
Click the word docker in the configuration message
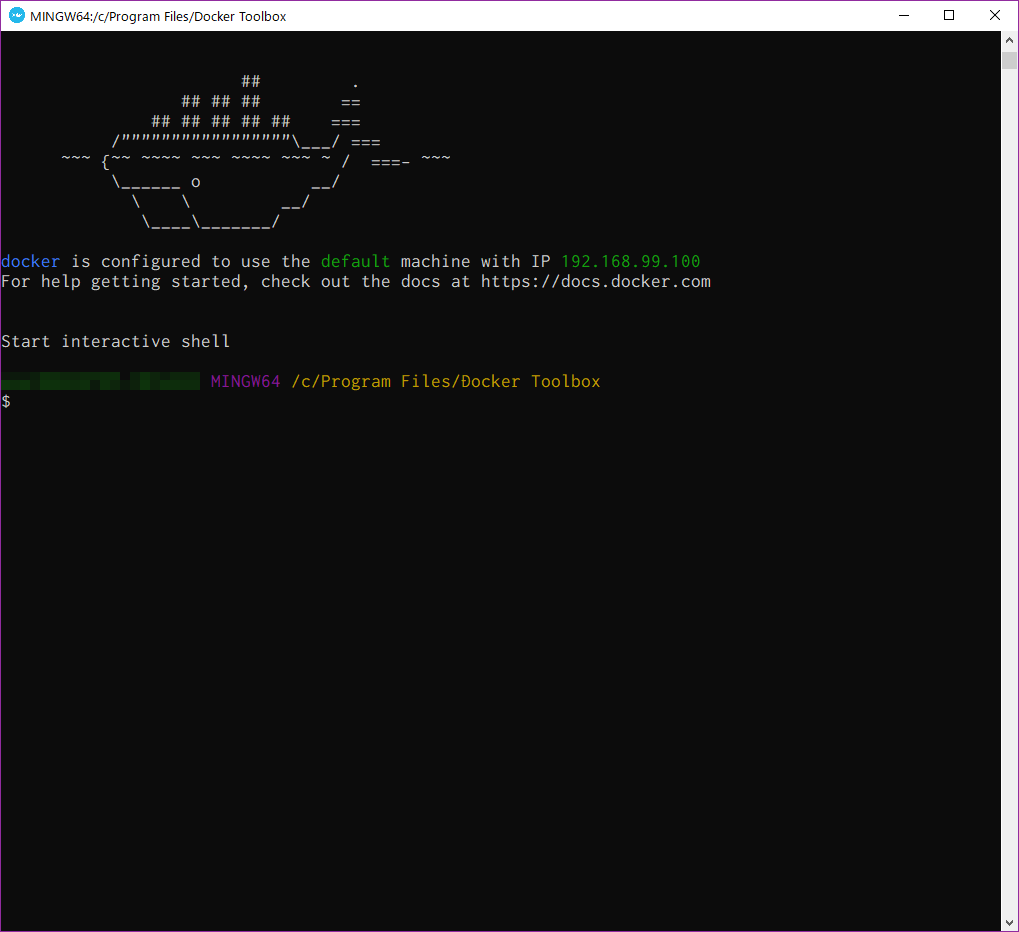pyautogui.click(x=30, y=261)
